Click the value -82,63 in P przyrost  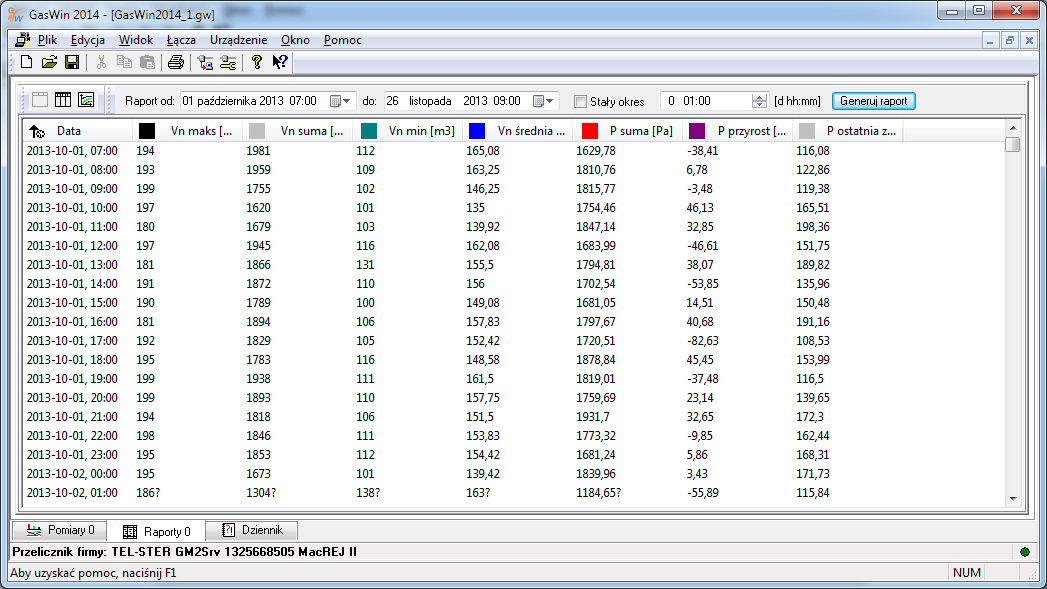pos(702,341)
